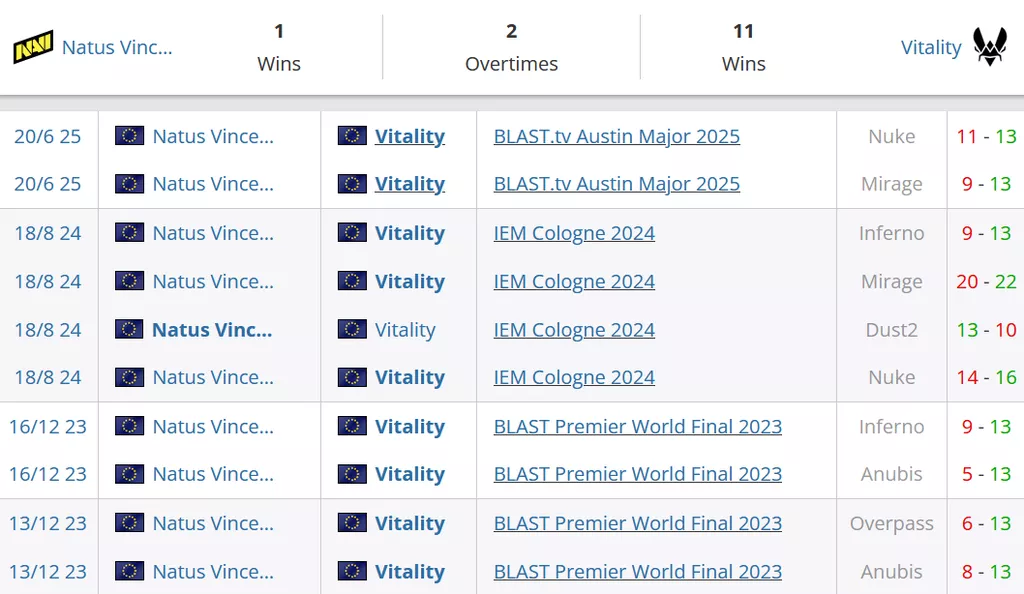Viewport: 1024px width, 594px height.
Task: Open BLAST.tv Austin Major 2025 link, Nuke row
Action: pyautogui.click(x=616, y=136)
